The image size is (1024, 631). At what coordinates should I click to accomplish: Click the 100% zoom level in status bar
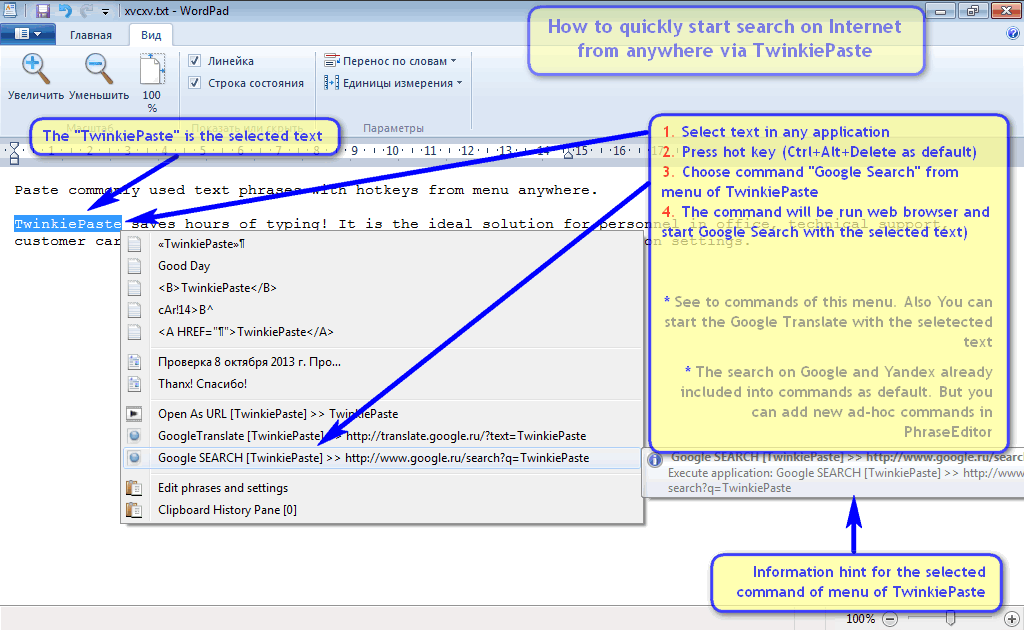(x=860, y=619)
